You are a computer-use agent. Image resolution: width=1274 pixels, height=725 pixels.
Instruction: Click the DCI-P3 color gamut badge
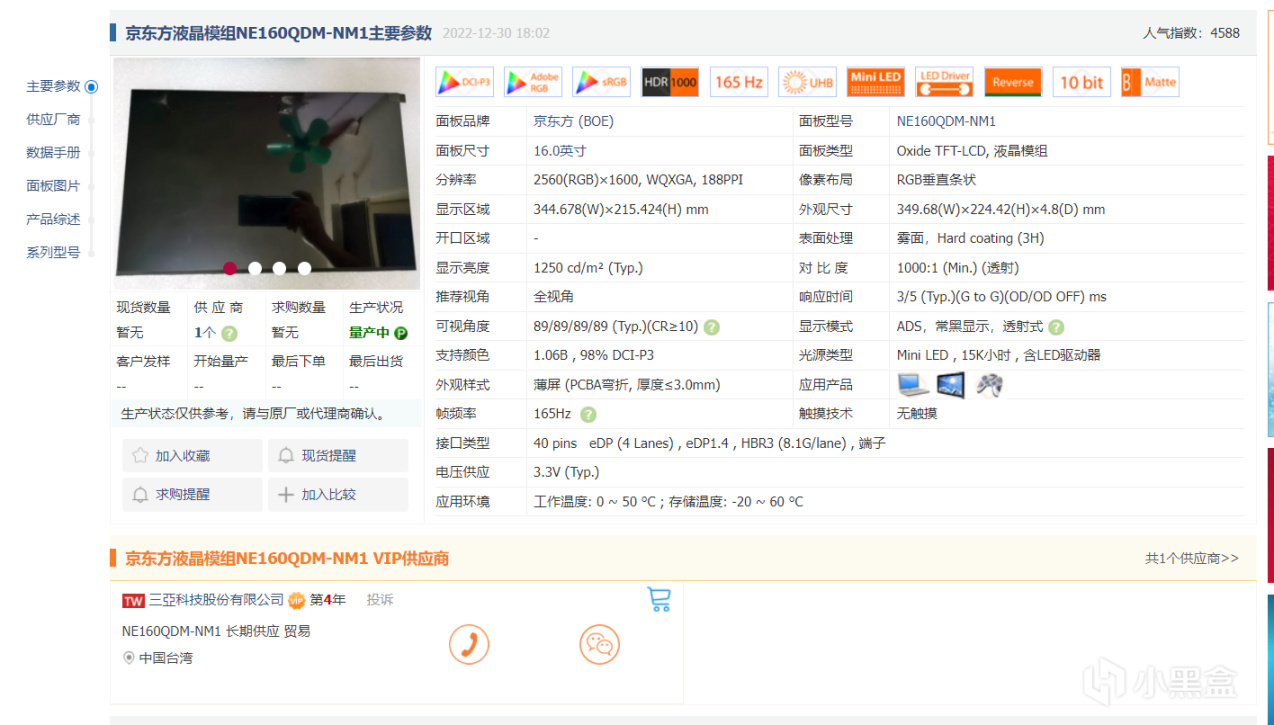(465, 82)
